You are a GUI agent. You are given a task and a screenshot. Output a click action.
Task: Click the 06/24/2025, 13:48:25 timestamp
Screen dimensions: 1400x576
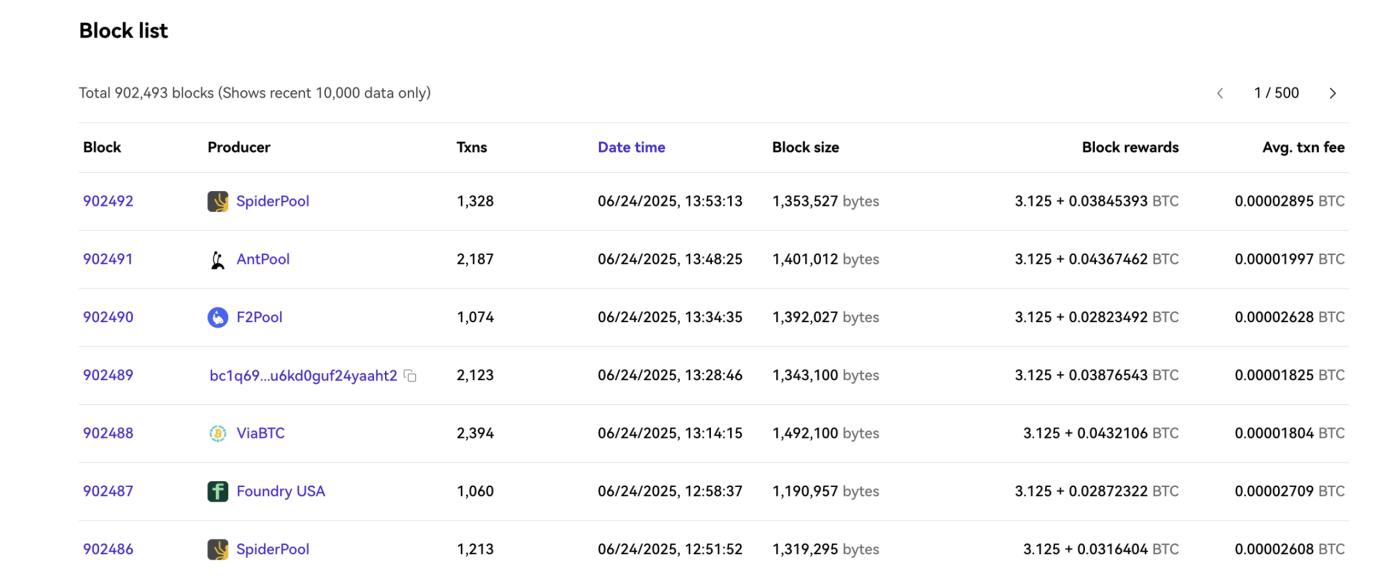(x=670, y=259)
